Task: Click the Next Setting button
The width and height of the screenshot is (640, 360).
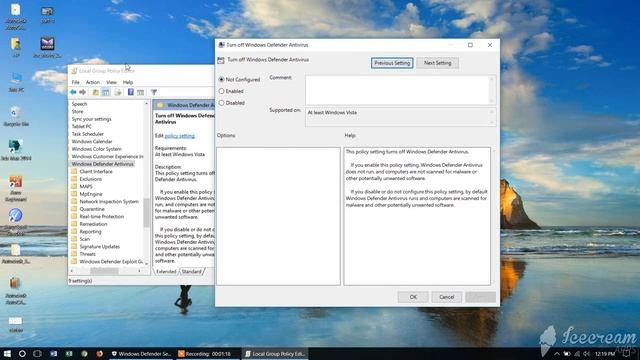Action: tap(437, 63)
